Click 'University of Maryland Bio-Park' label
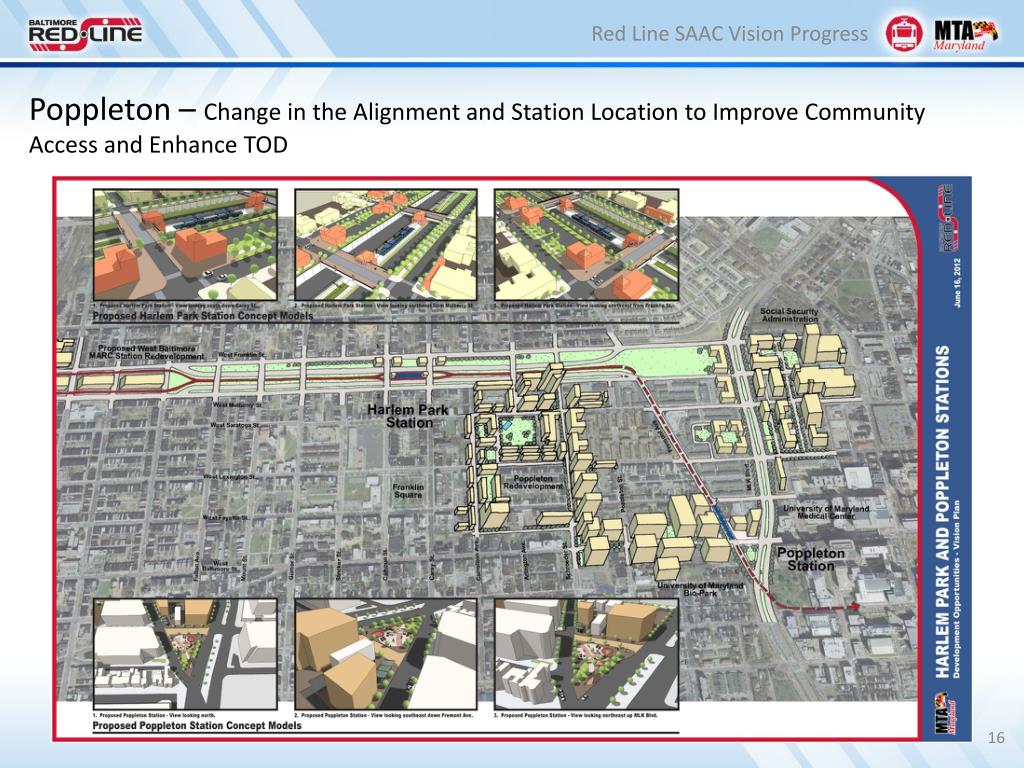The height and width of the screenshot is (768, 1024). click(x=700, y=589)
